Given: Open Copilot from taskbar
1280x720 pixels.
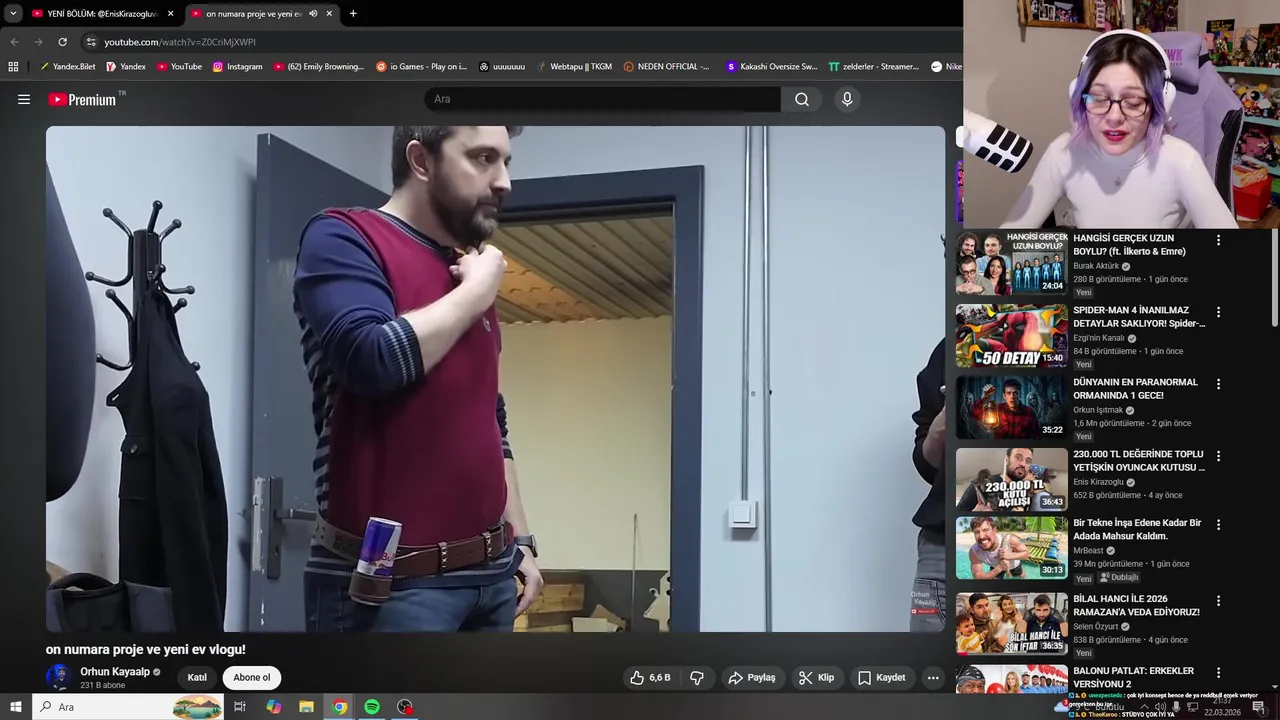Looking at the screenshot, I should pos(273,707).
